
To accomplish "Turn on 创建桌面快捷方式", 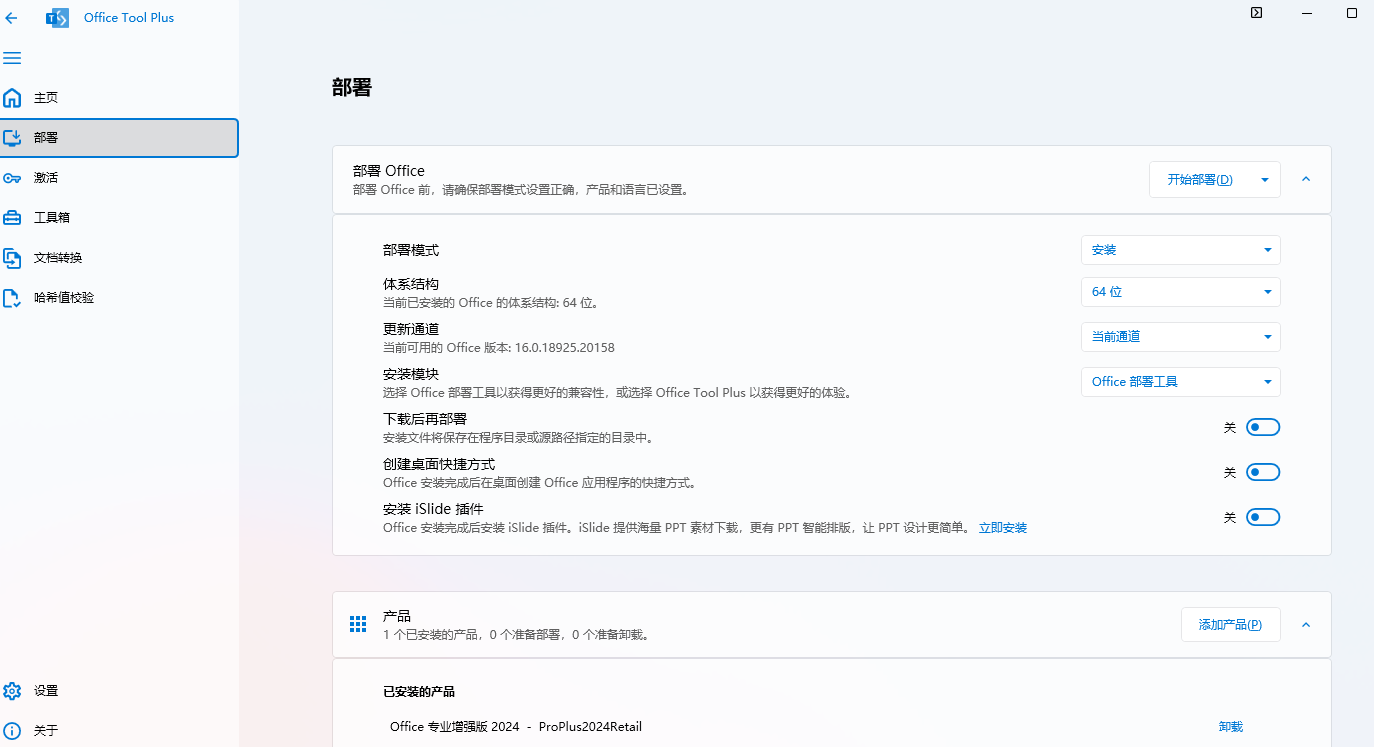I will coord(1262,471).
